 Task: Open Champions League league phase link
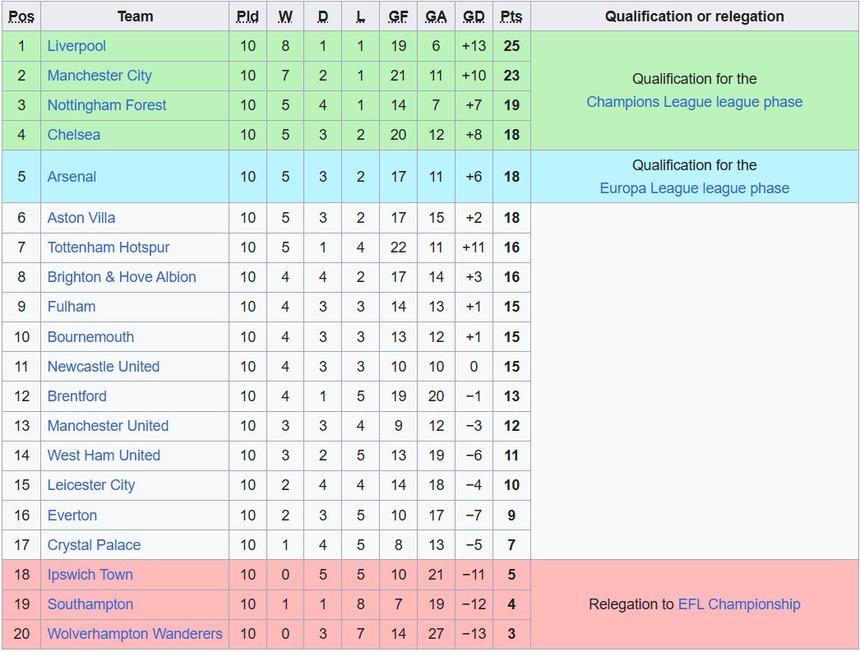[694, 102]
